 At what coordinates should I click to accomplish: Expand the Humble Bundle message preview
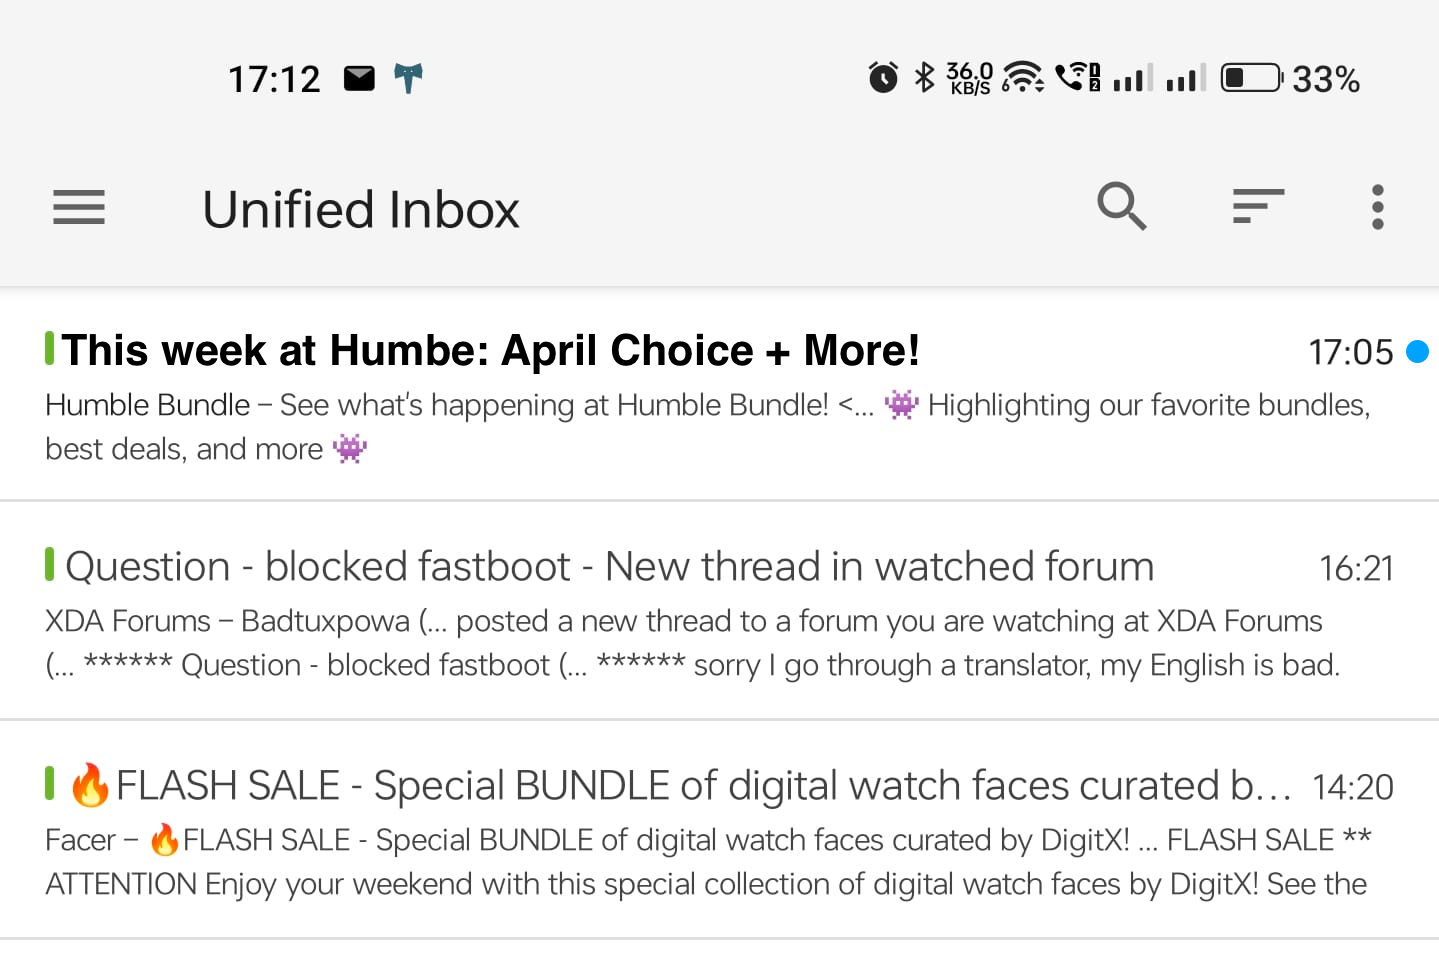[x=700, y=426]
